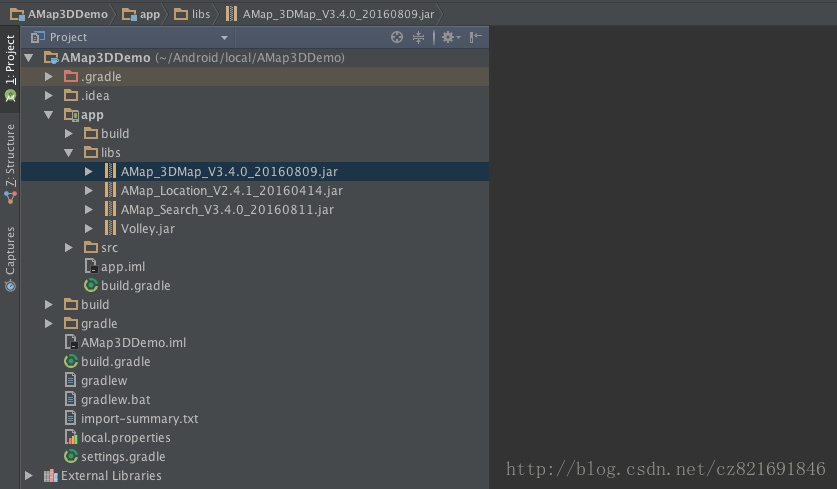Select the External Libraries icon

(x=50, y=475)
